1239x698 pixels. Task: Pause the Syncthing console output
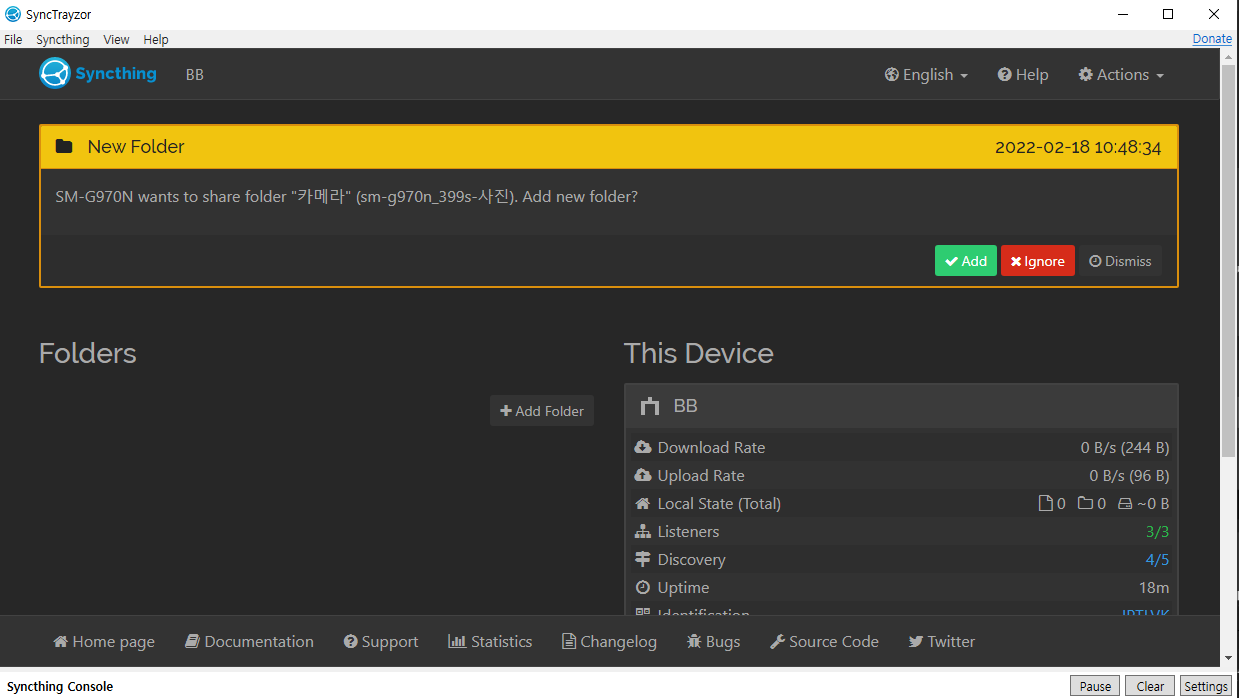(x=1095, y=686)
